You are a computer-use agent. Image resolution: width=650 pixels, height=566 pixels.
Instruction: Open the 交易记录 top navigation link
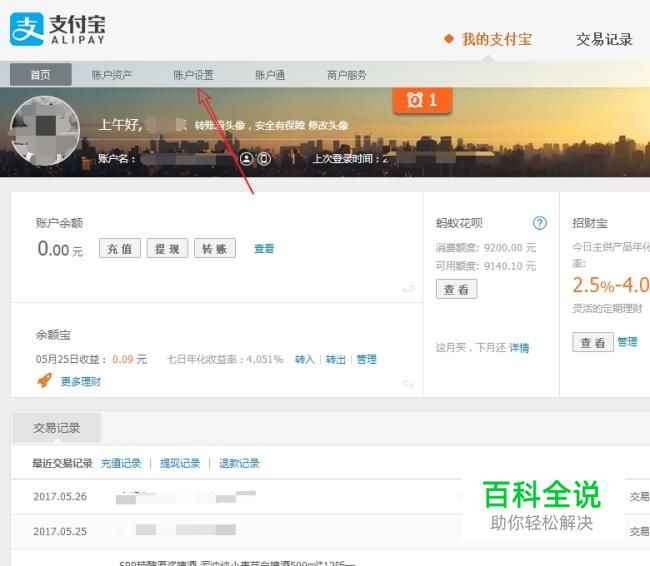(604, 39)
